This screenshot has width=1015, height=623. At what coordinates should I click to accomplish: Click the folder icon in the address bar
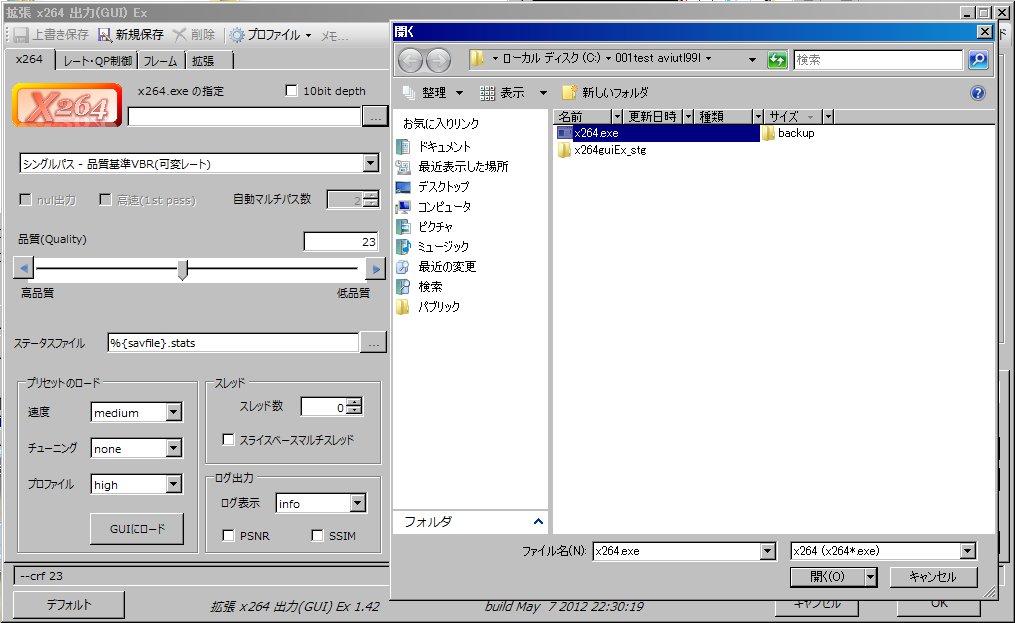click(477, 58)
